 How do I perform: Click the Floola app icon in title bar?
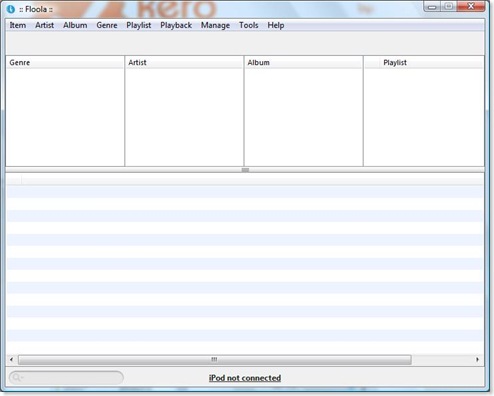click(11, 9)
